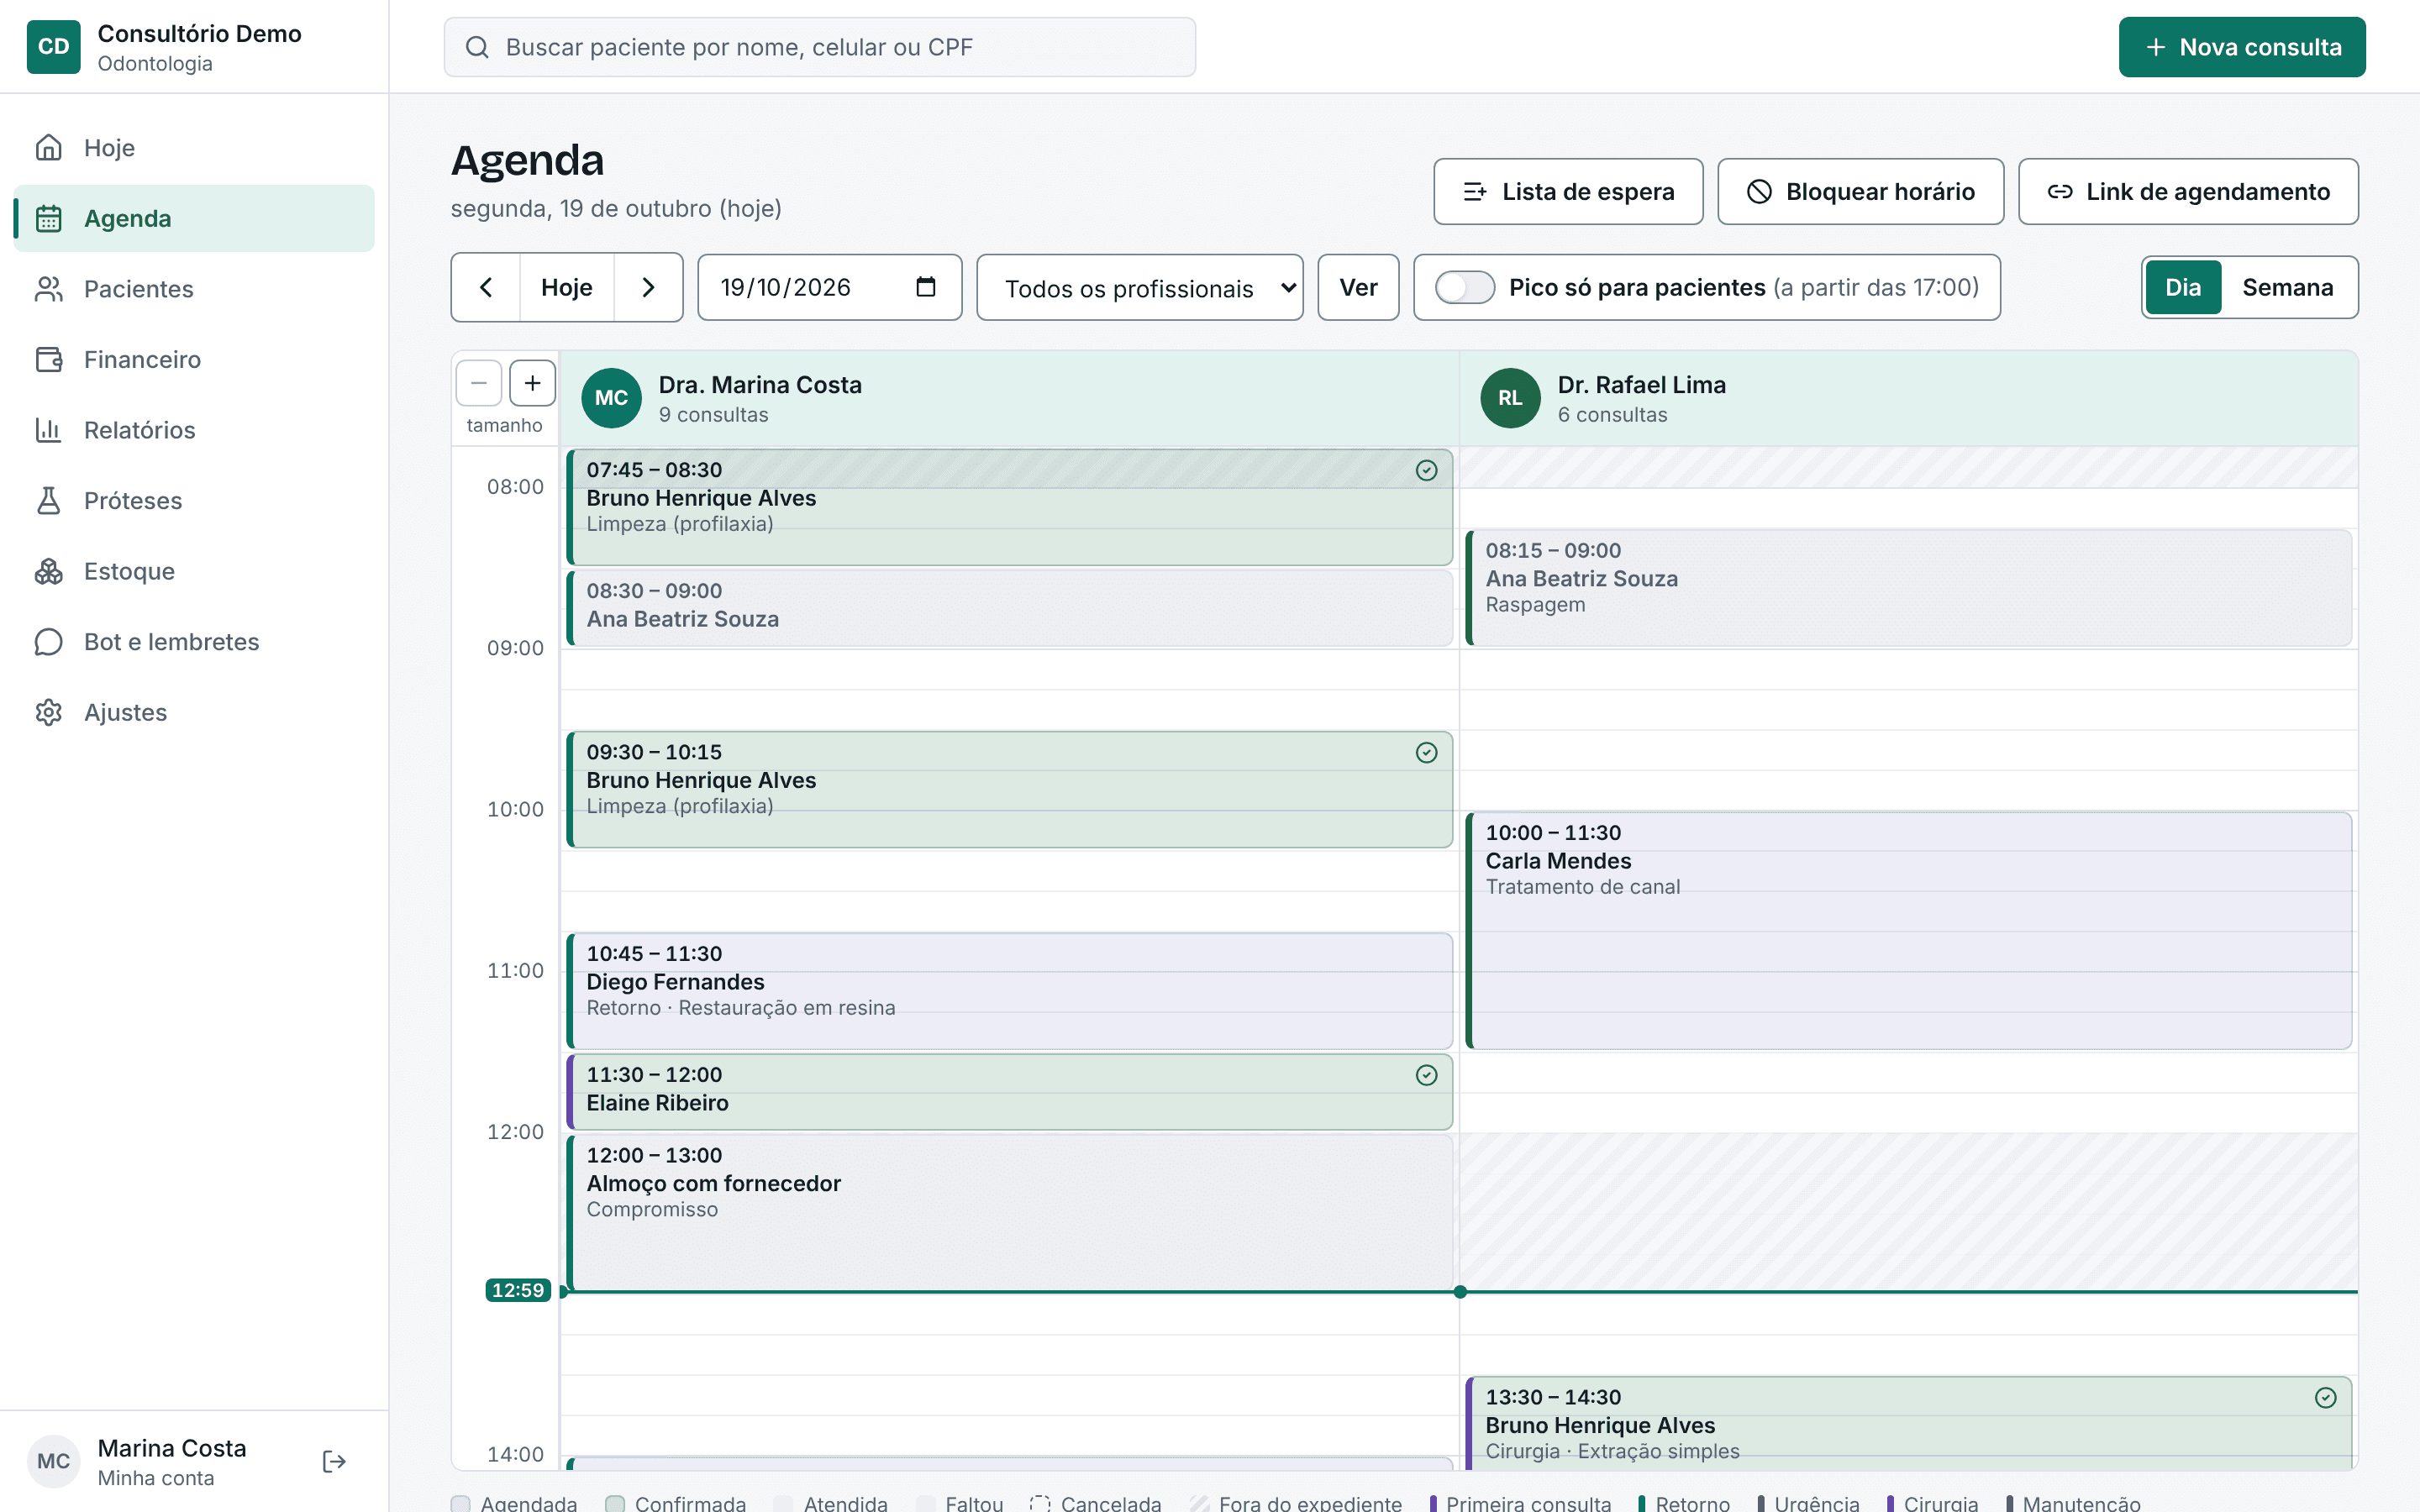Open the date picker calendar icon
The height and width of the screenshot is (1512, 2420).
926,287
